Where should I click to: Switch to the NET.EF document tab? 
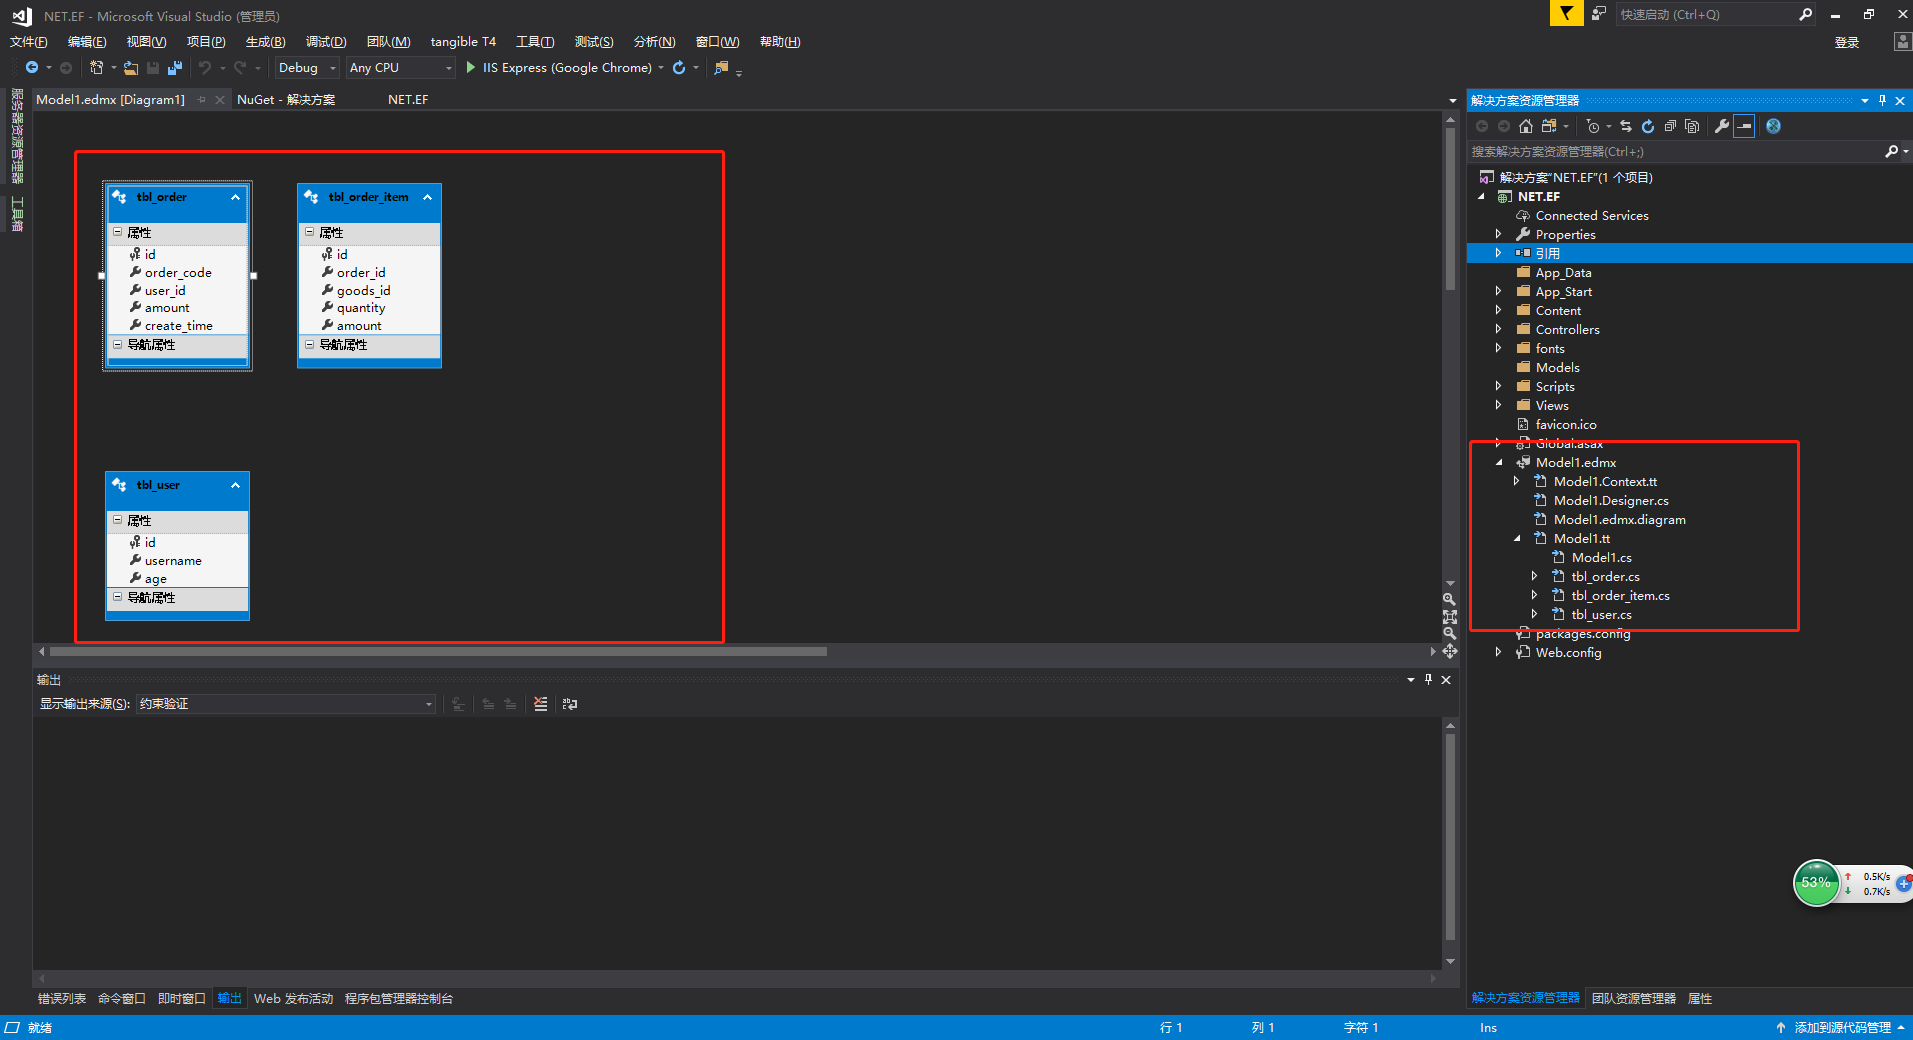(x=408, y=100)
